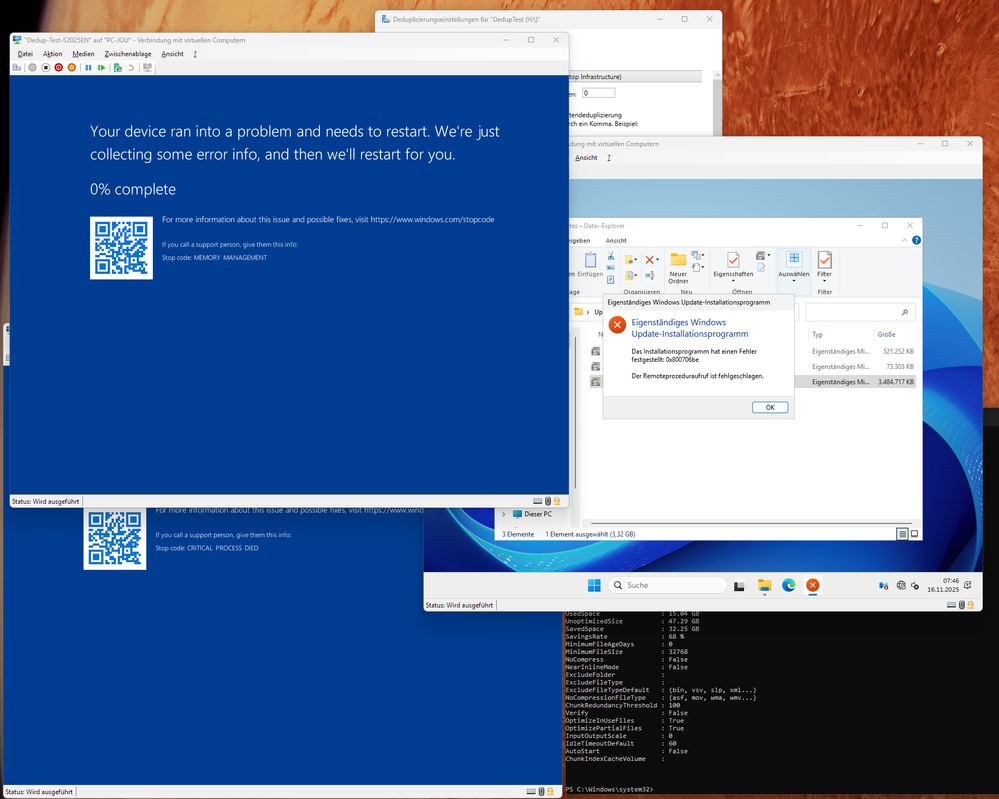The width and height of the screenshot is (999, 799).
Task: Click the QR code on CRITICAL_PROCESS_DIED bluescreen
Action: tap(115, 539)
